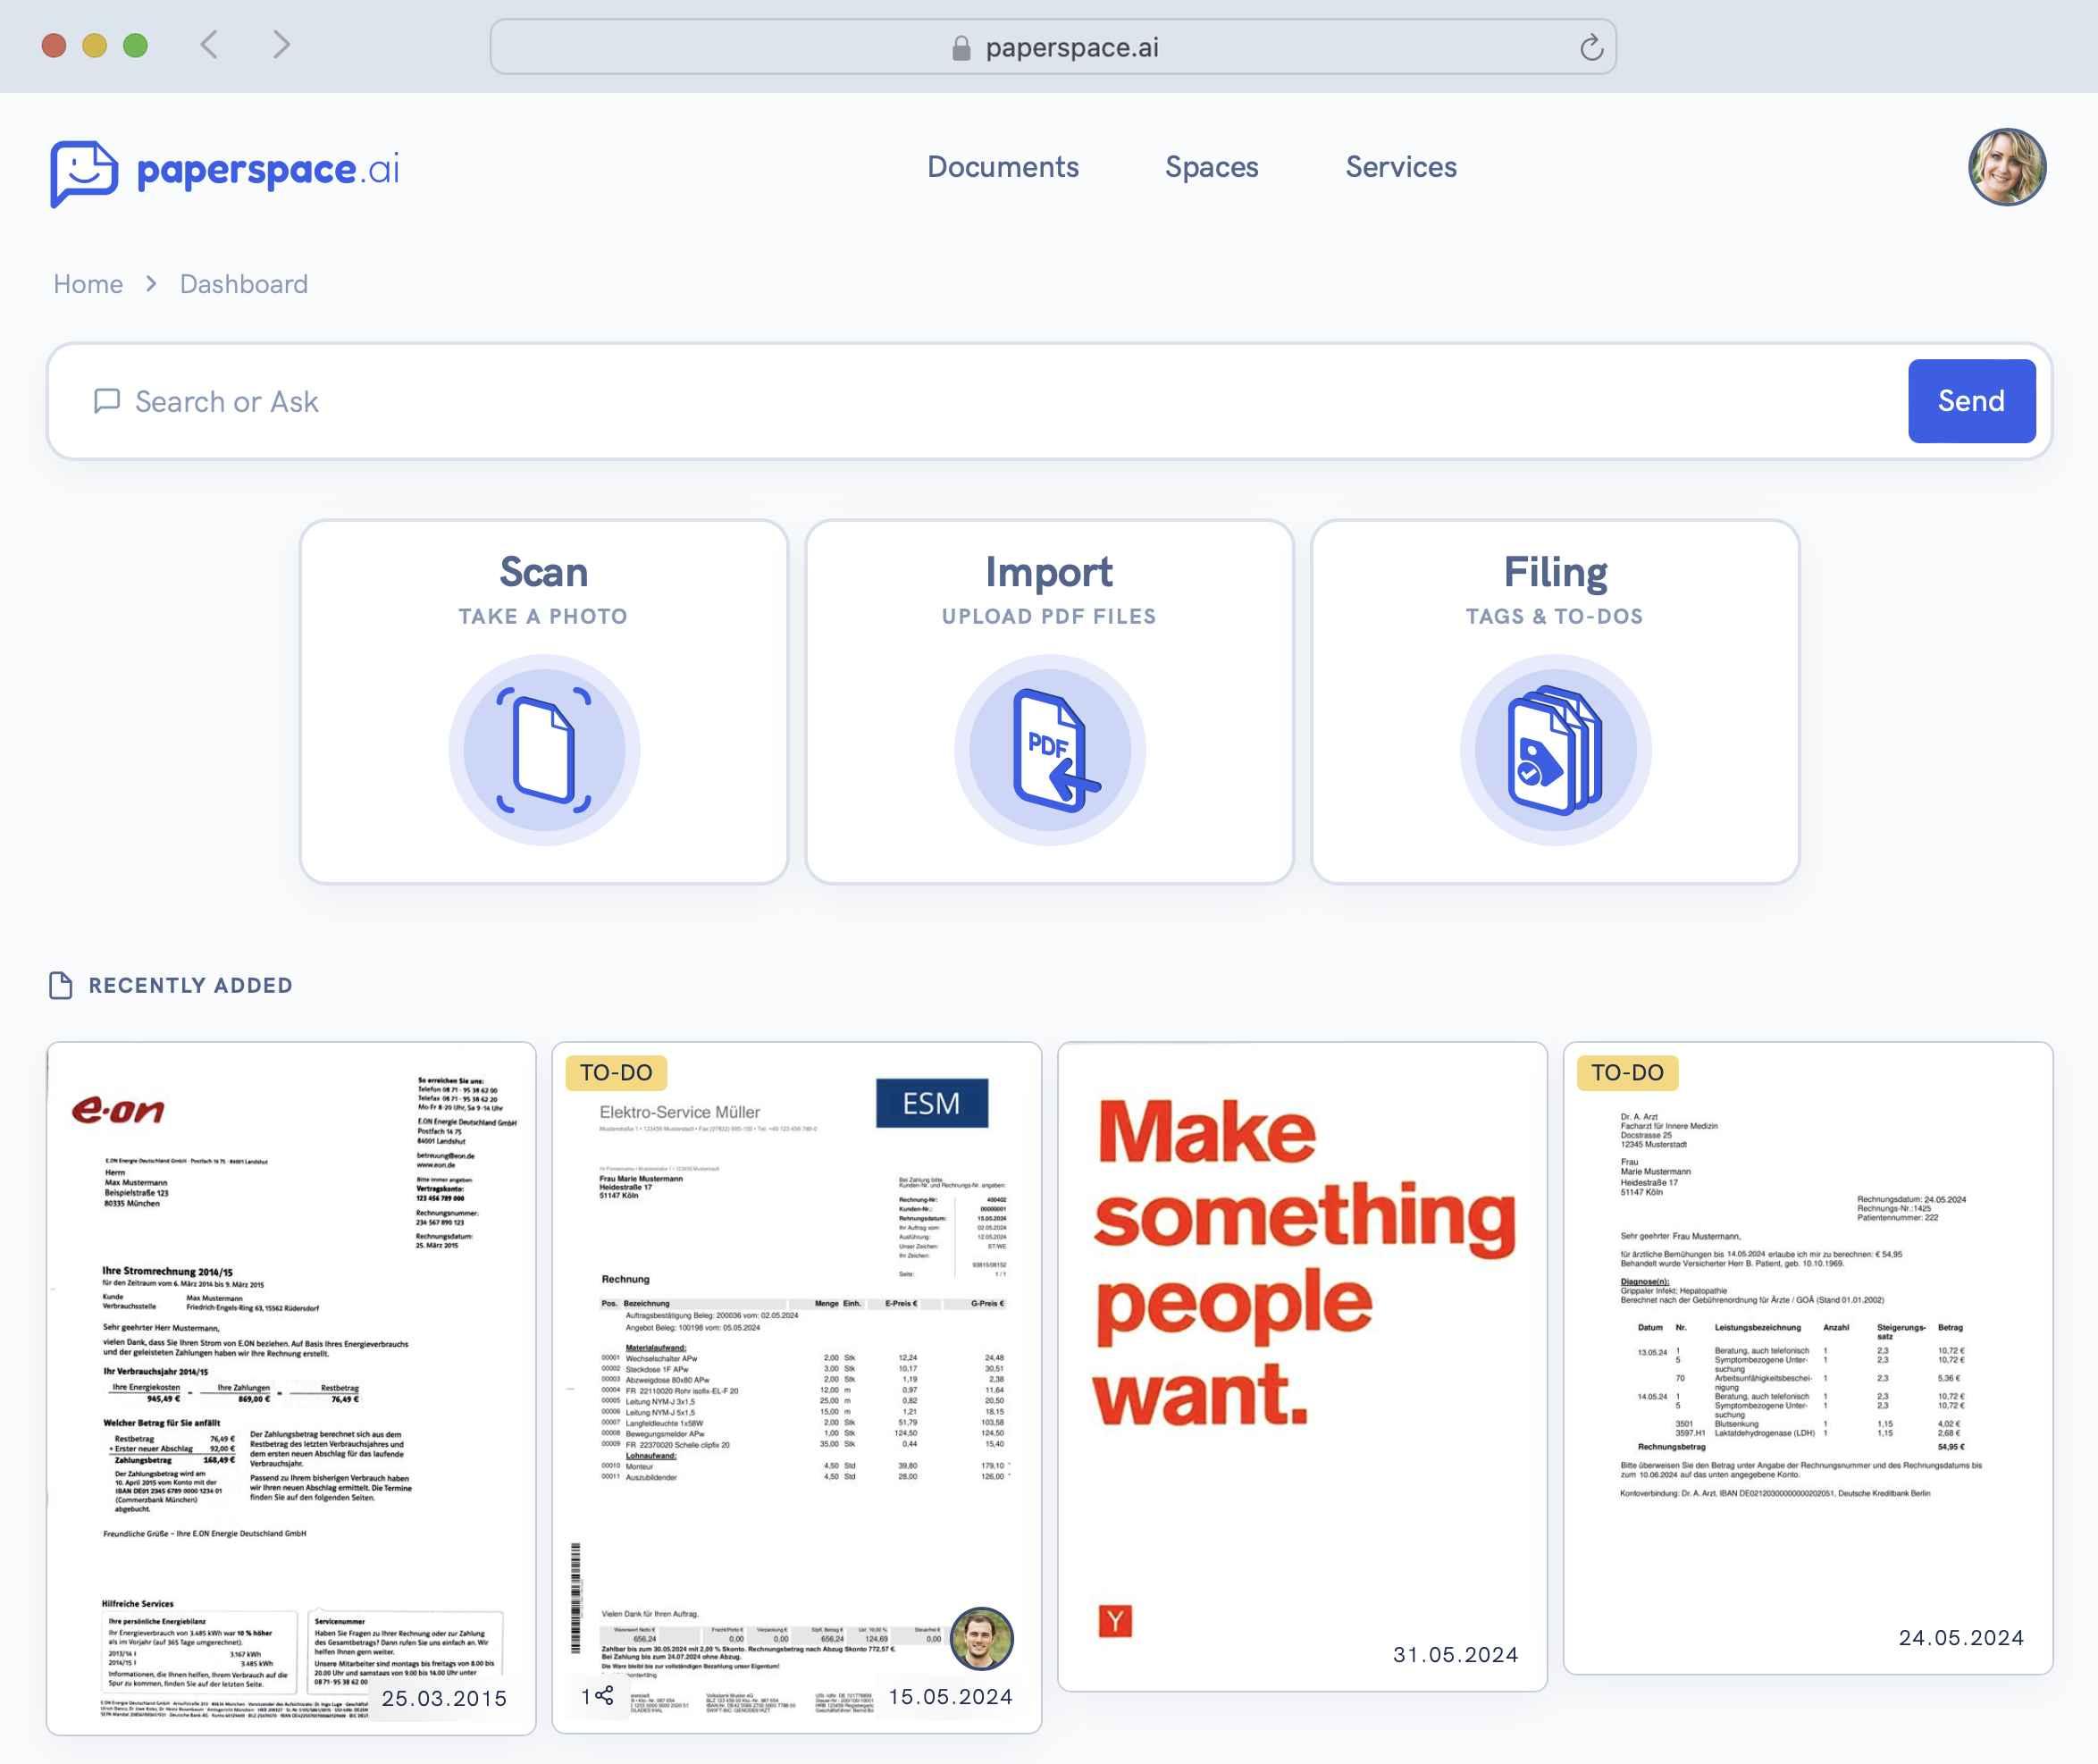2098x1764 pixels.
Task: Open the Spaces menu
Action: (1211, 167)
